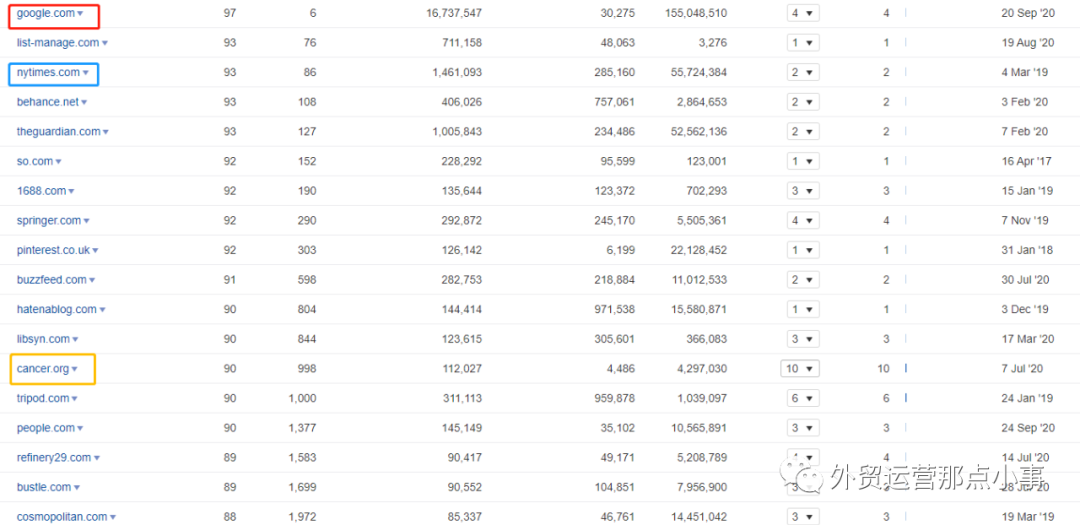Image resolution: width=1080 pixels, height=525 pixels.
Task: Open the cosmopolitan.com domain link
Action: pos(62,517)
